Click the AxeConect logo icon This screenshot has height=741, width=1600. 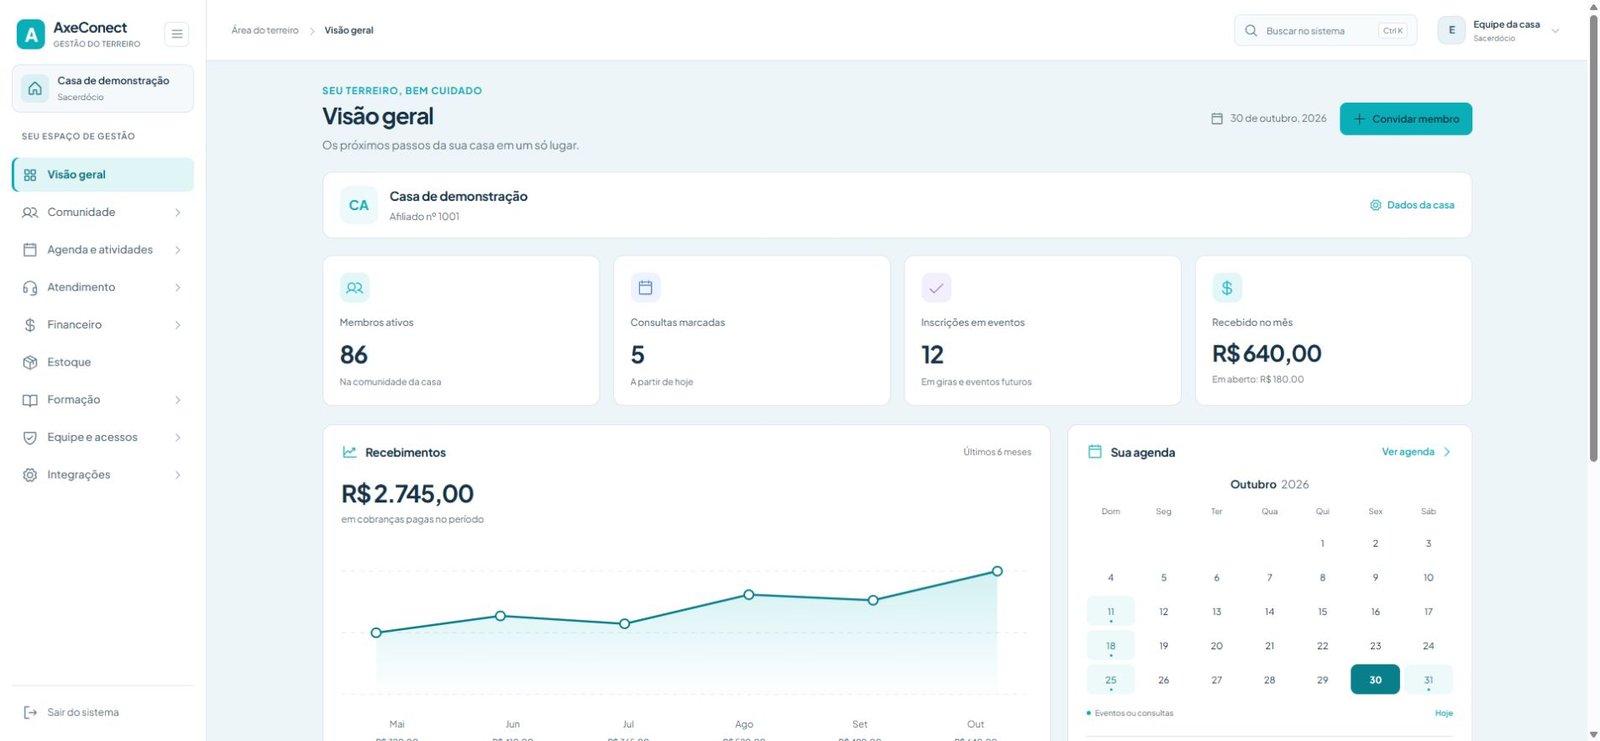[x=31, y=34]
